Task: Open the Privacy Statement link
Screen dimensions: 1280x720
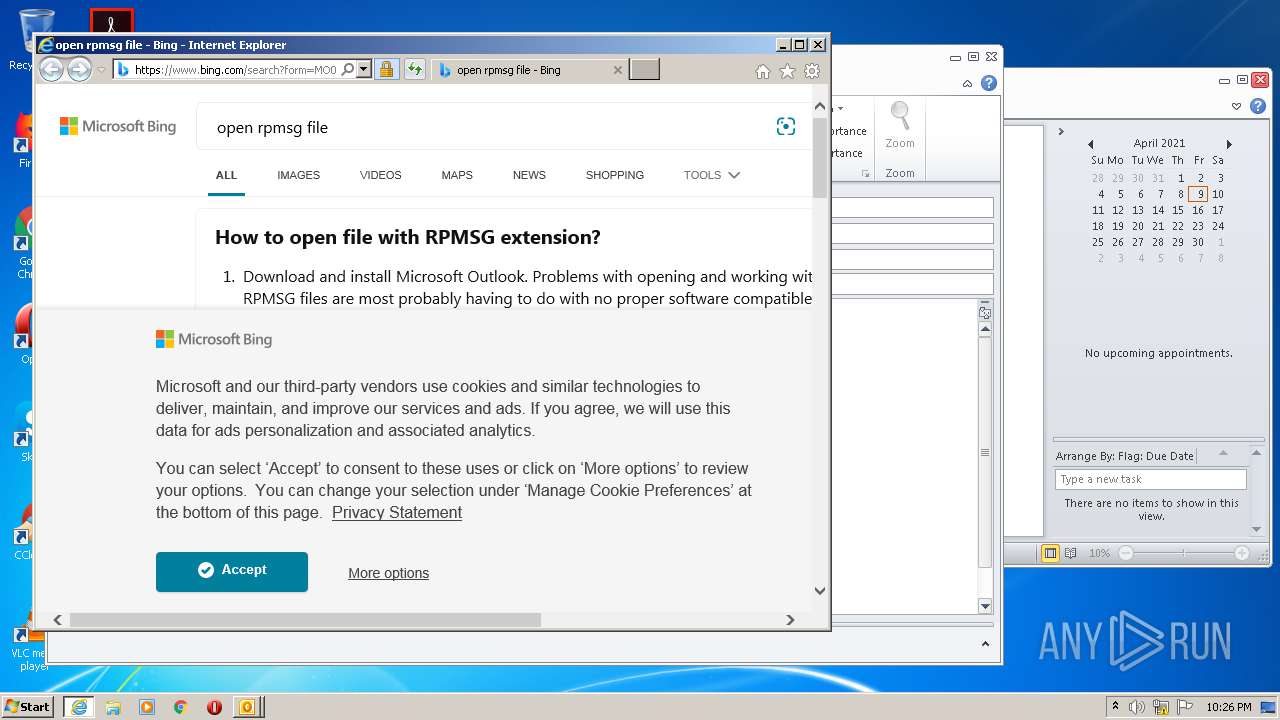Action: click(x=397, y=512)
